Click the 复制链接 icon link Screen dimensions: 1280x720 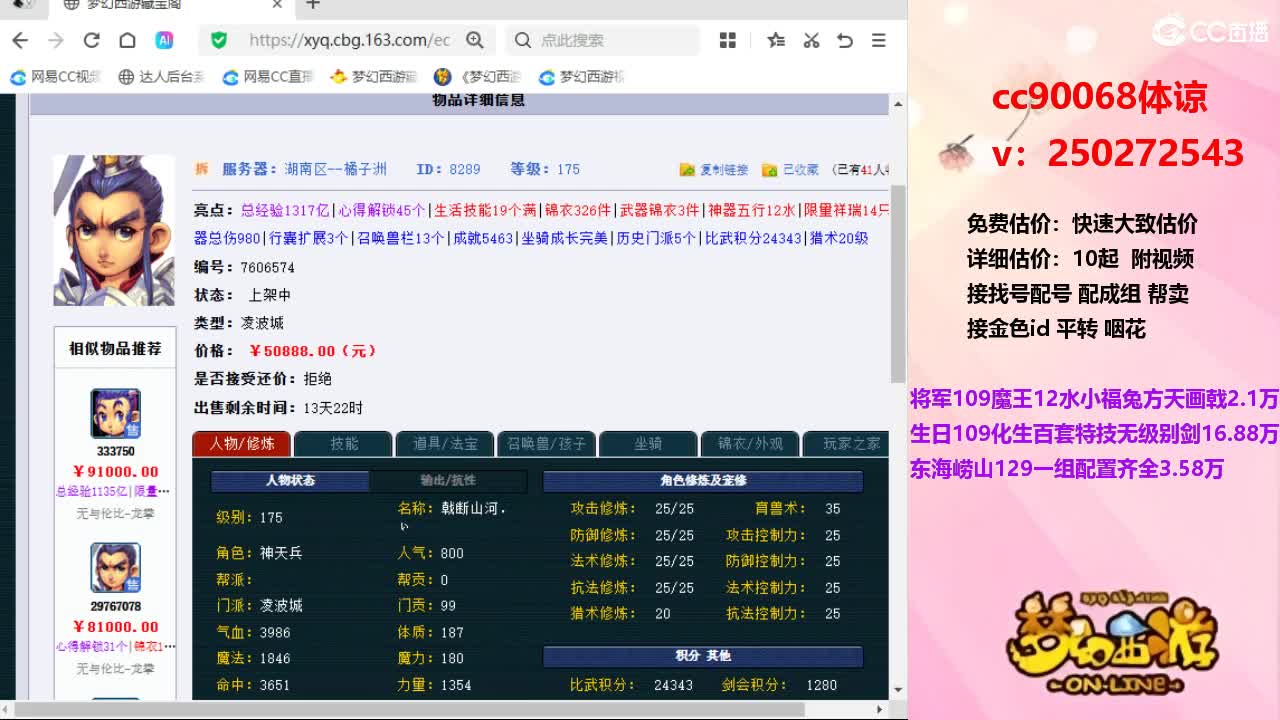[714, 170]
